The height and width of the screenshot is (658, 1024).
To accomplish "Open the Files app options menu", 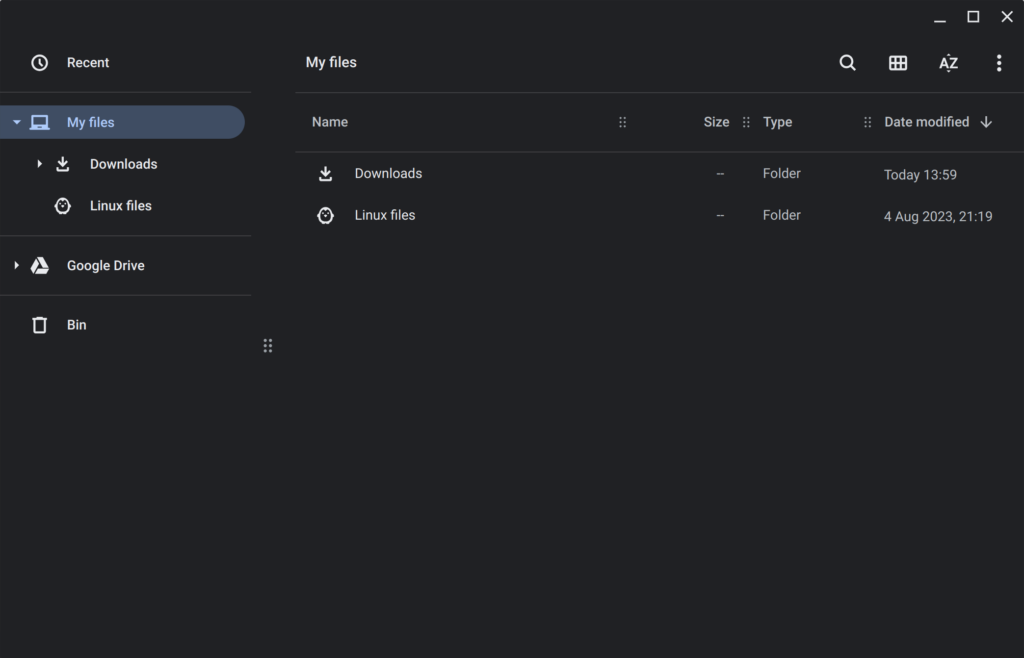I will pyautogui.click(x=999, y=62).
